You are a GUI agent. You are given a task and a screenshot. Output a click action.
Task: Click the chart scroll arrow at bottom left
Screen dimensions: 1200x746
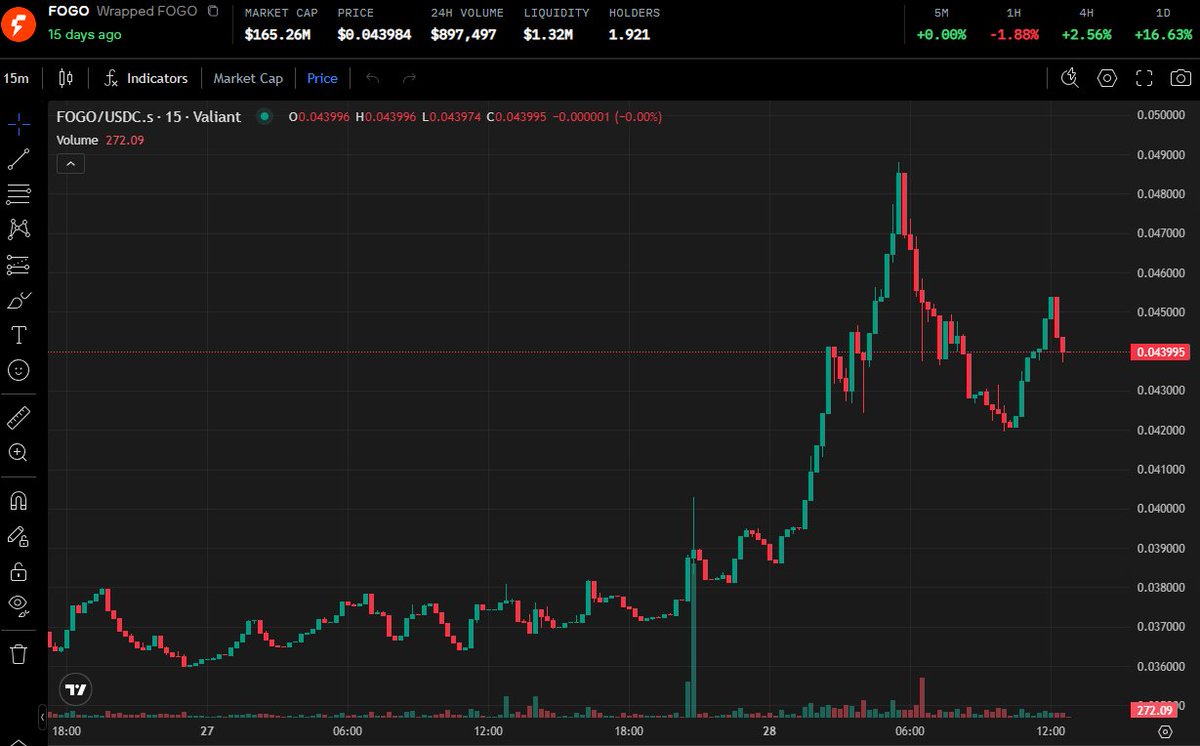(42, 715)
